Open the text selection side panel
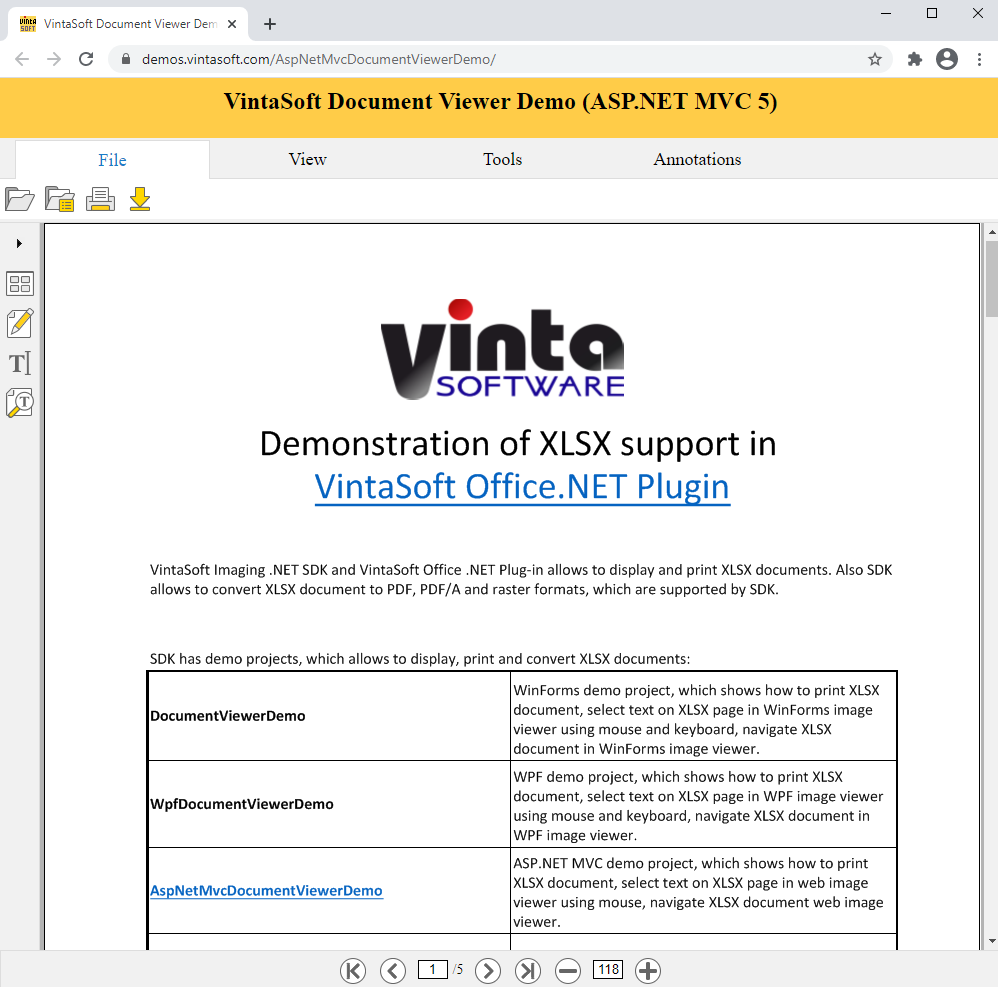This screenshot has width=998, height=987. [x=20, y=363]
